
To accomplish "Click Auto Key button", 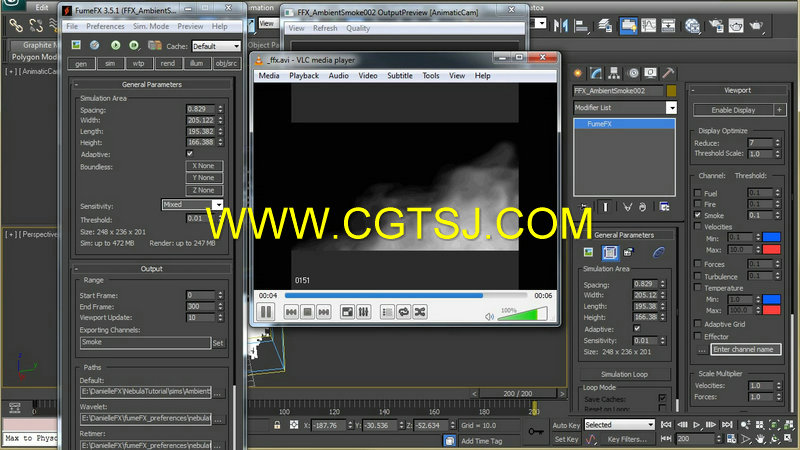I will tap(566, 425).
